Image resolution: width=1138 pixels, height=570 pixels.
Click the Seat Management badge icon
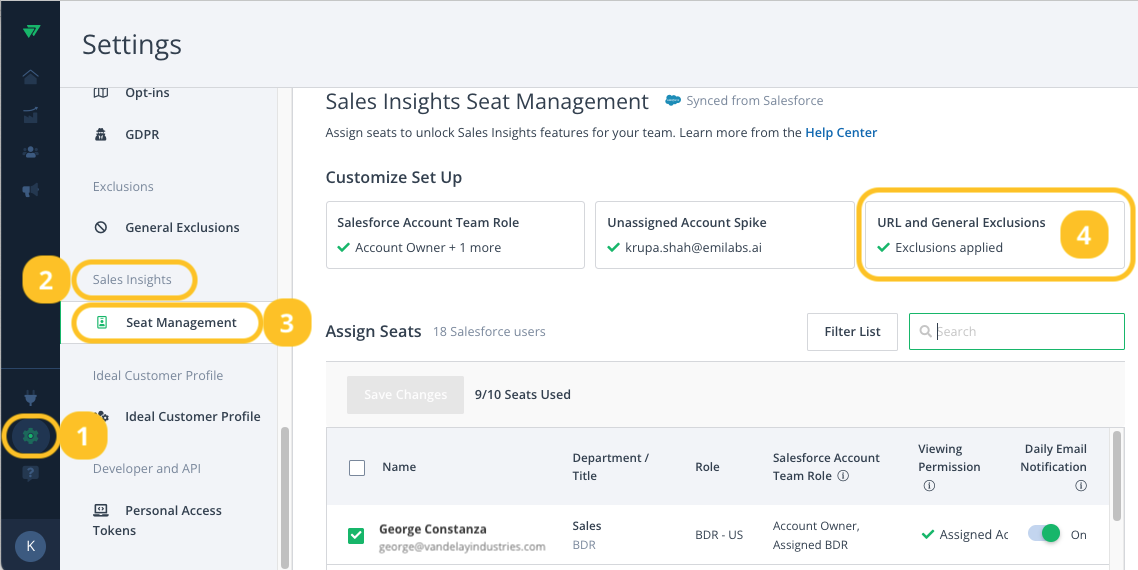[x=102, y=322]
